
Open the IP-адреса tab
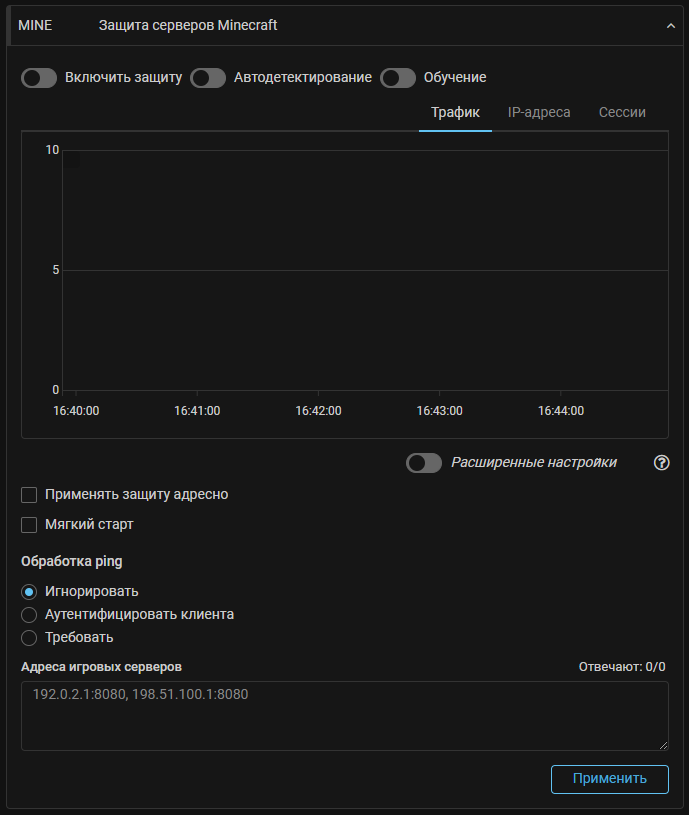click(539, 112)
